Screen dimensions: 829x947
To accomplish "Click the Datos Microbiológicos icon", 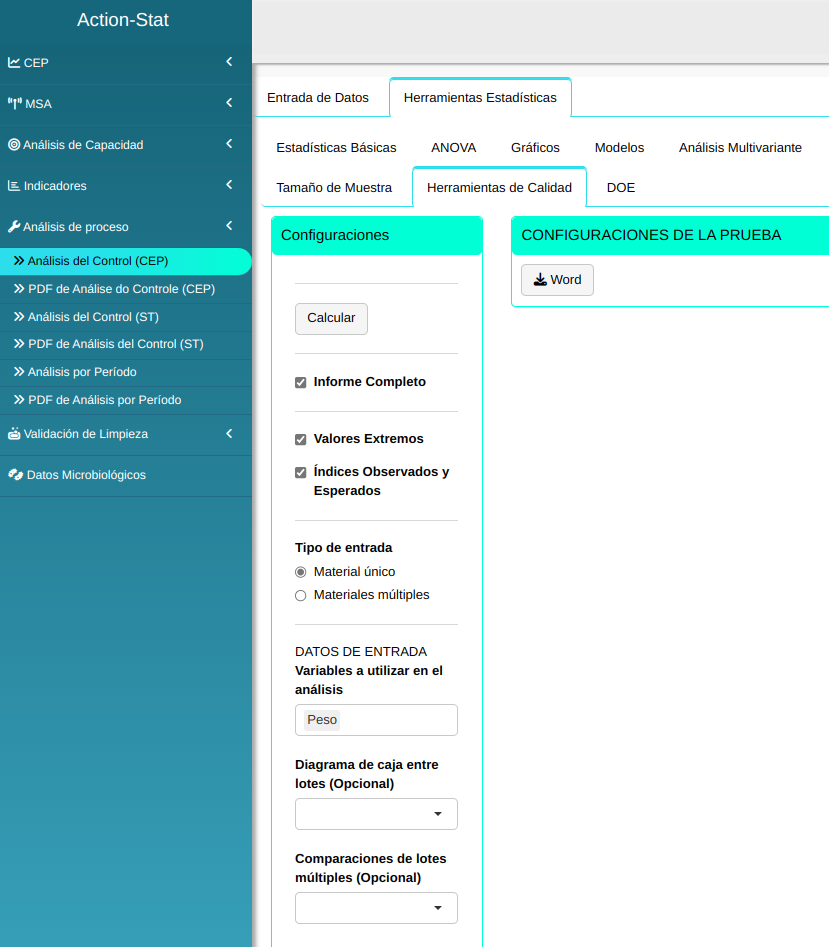I will pos(15,475).
